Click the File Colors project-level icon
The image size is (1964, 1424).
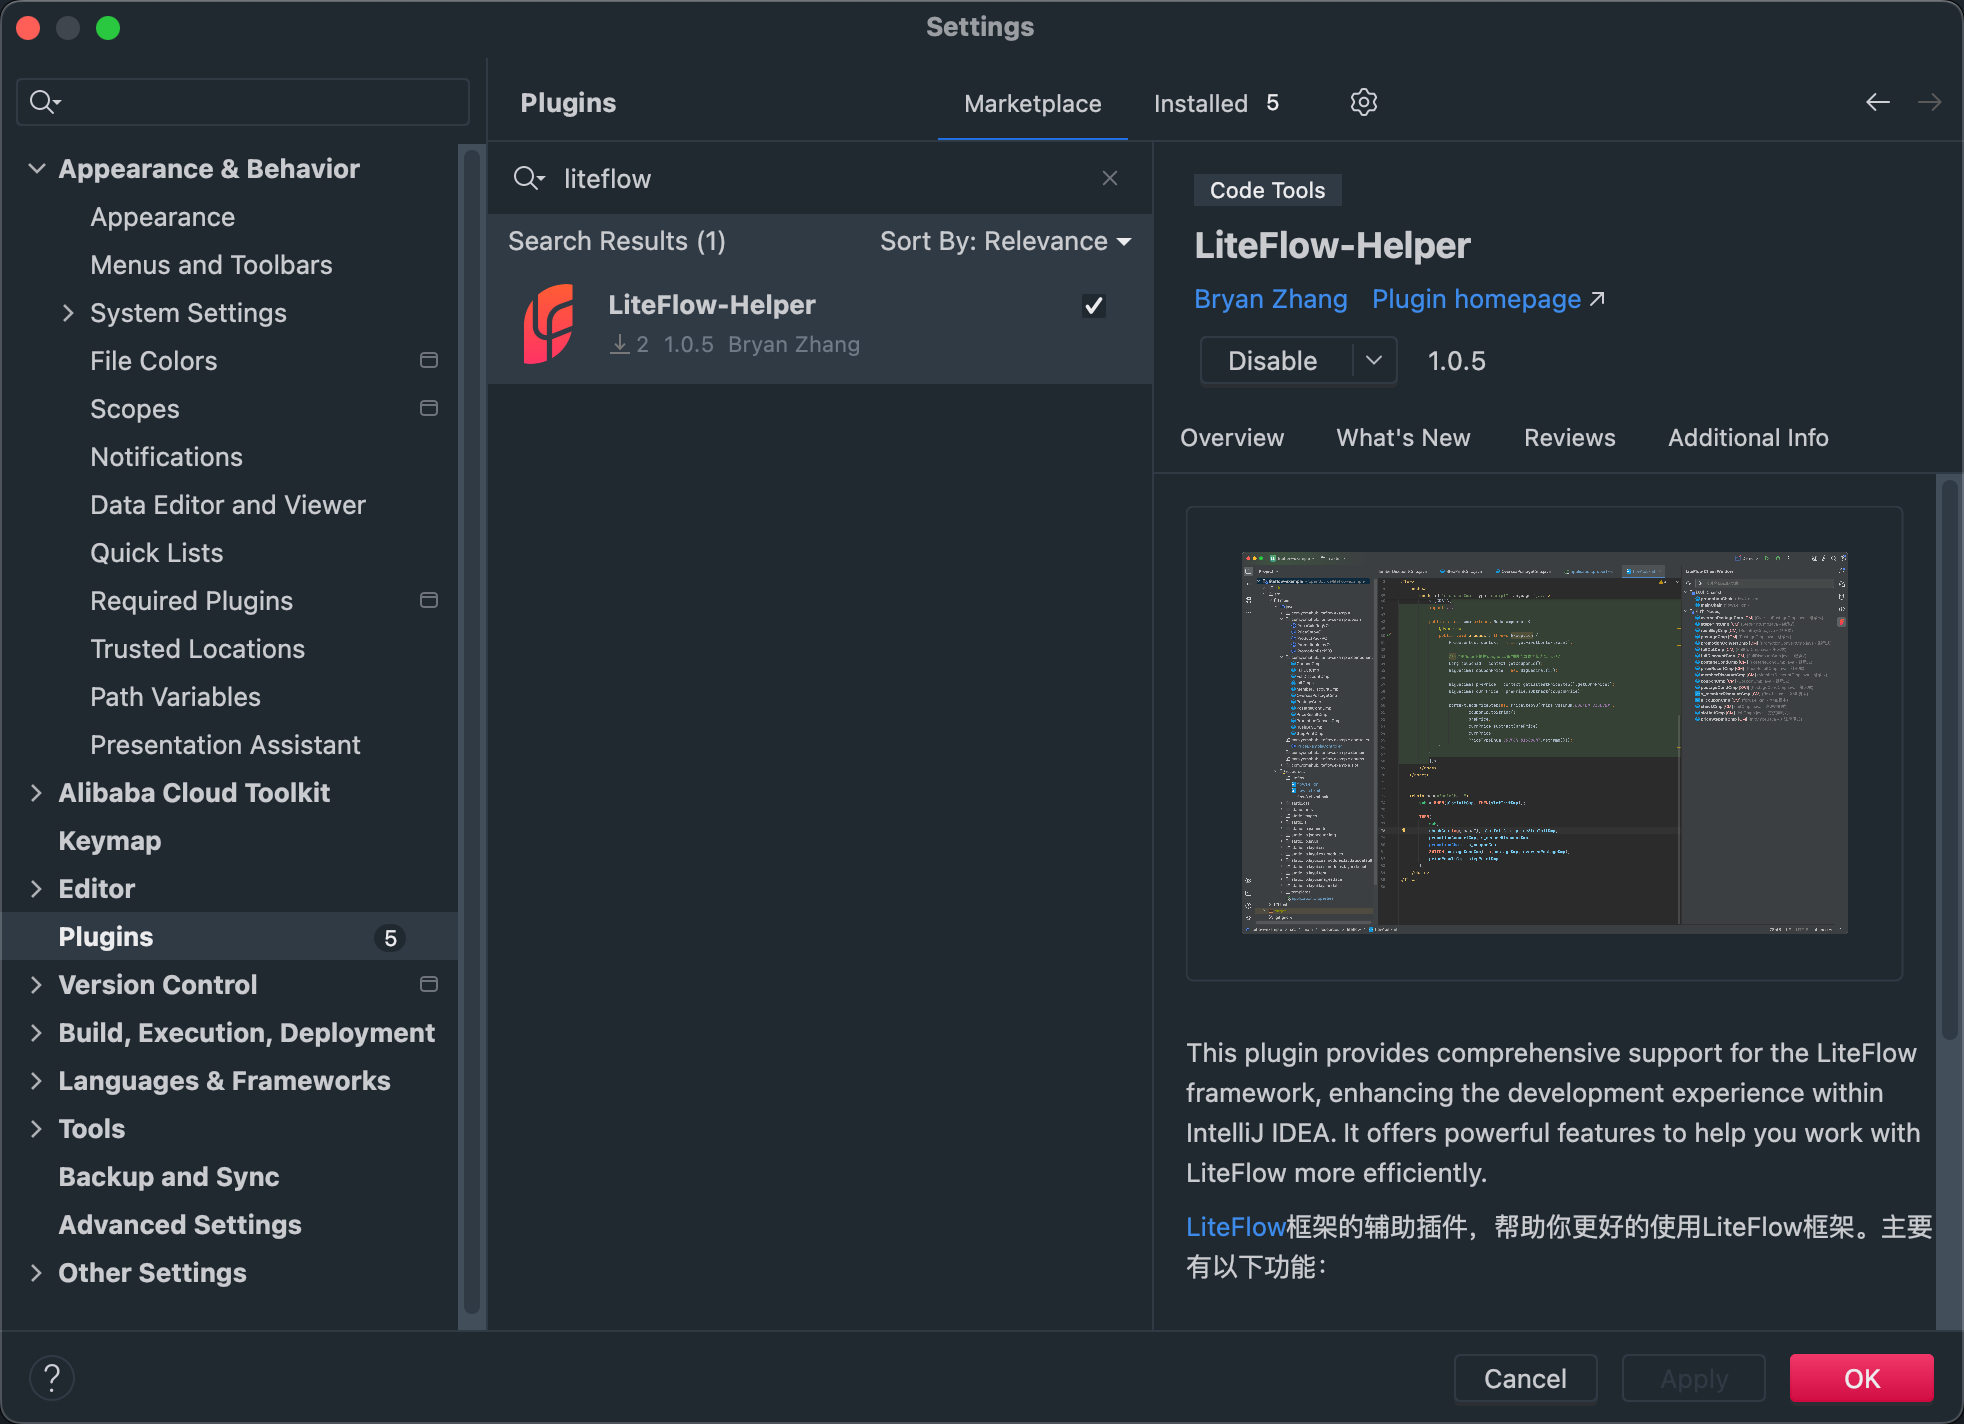tap(429, 360)
